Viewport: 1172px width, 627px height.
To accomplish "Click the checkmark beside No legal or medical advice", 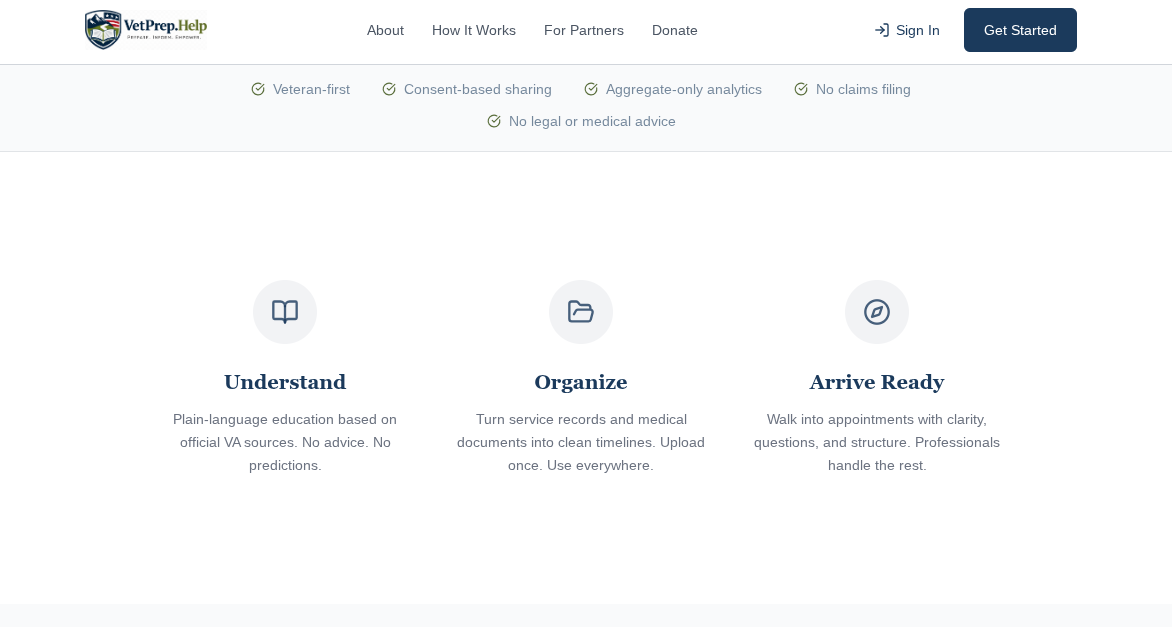I will click(x=494, y=121).
